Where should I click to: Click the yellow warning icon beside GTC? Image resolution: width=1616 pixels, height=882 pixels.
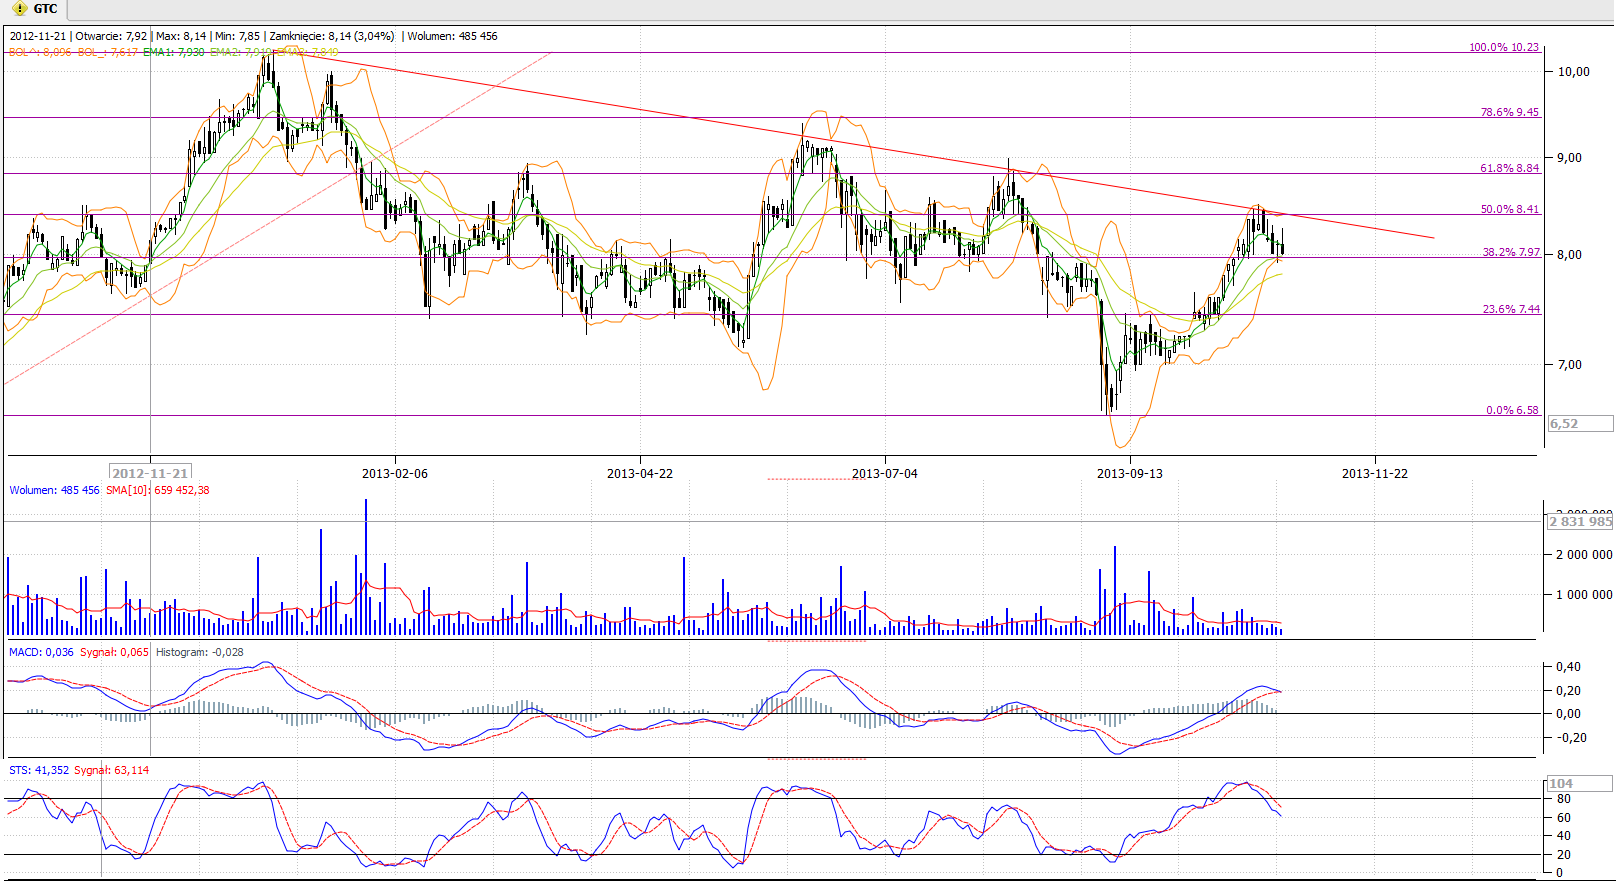(x=19, y=9)
